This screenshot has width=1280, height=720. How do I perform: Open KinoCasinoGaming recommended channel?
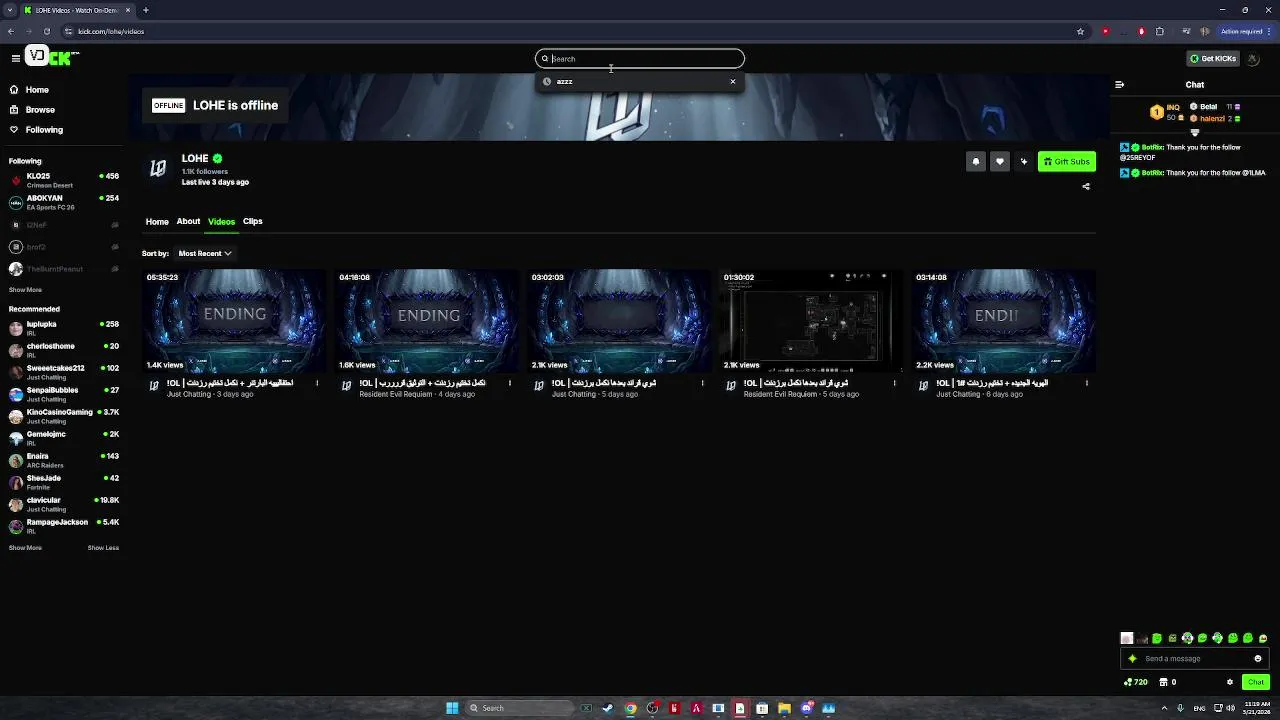point(64,416)
